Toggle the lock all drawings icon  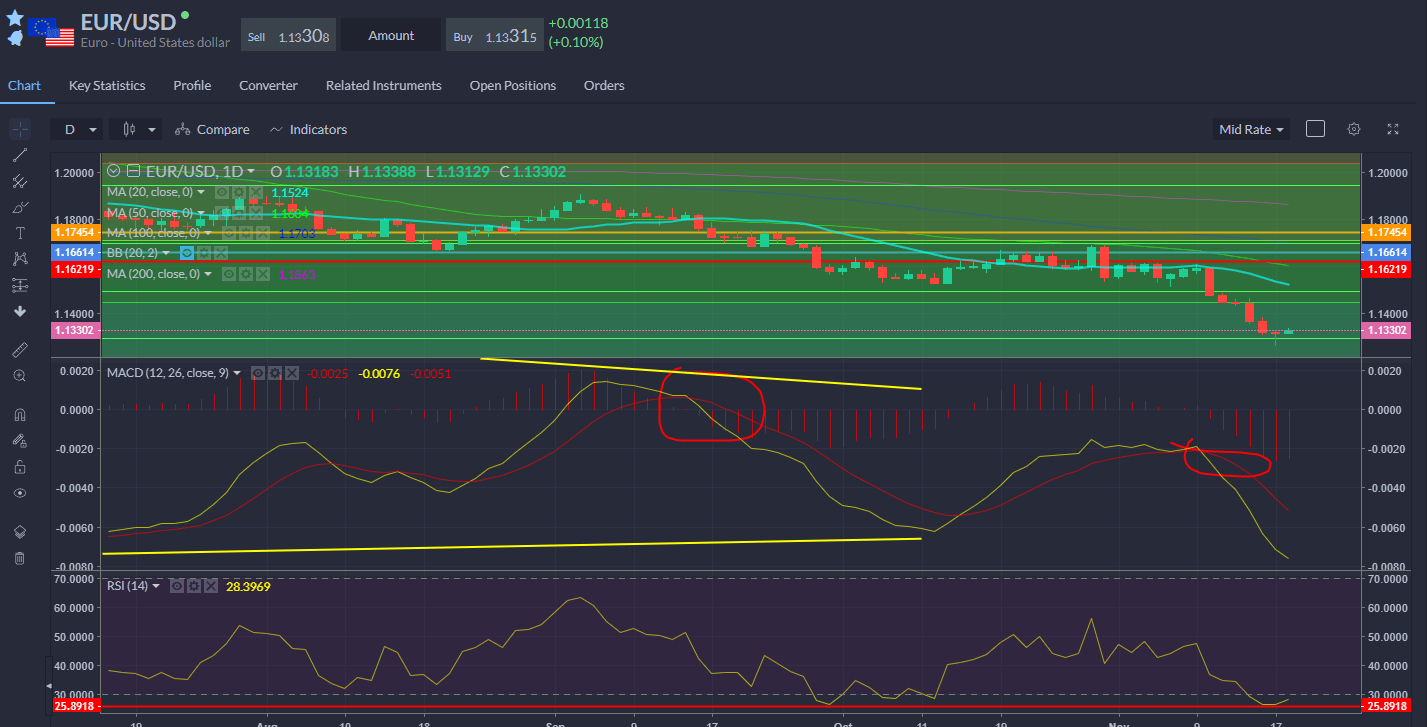tap(19, 466)
